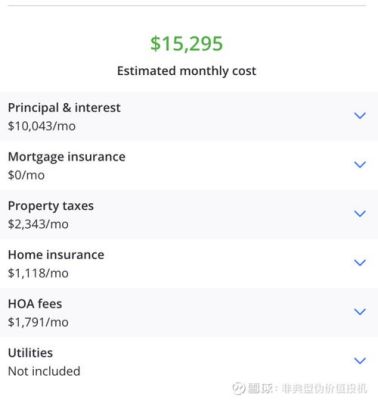Click the Estimated monthly cost text
The height and width of the screenshot is (400, 378).
click(x=187, y=71)
